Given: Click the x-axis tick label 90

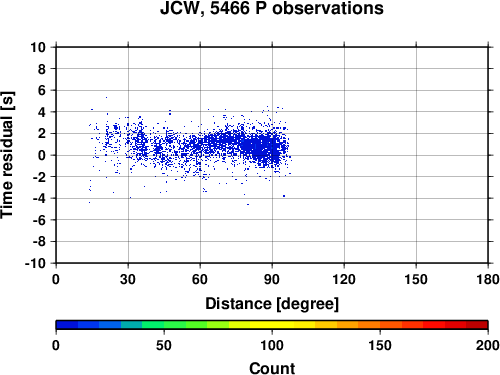Looking at the screenshot, I should [x=272, y=279].
